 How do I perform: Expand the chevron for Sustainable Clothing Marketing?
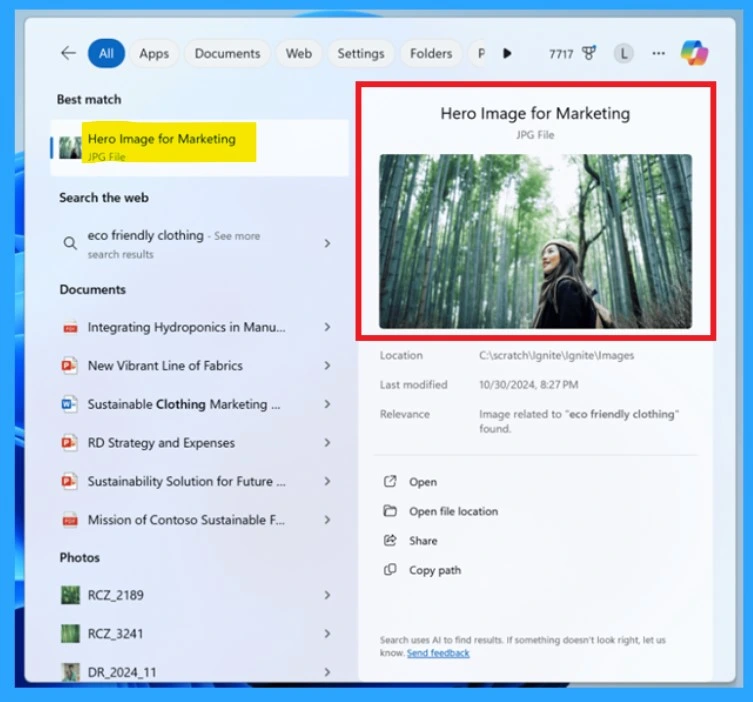[x=328, y=404]
